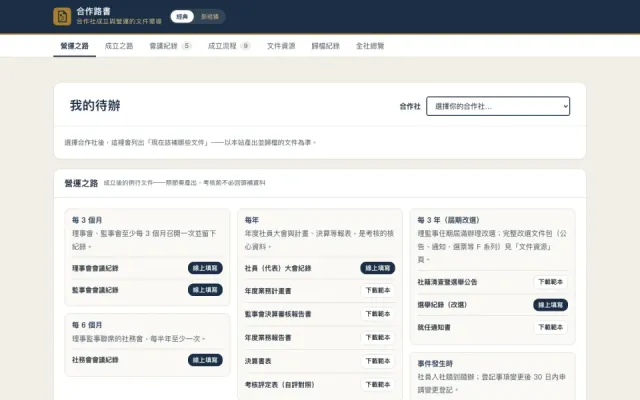The width and height of the screenshot is (640, 400).
Task: Fill 理事會會議紀錄 online via 線上填寫
Action: pos(205,268)
